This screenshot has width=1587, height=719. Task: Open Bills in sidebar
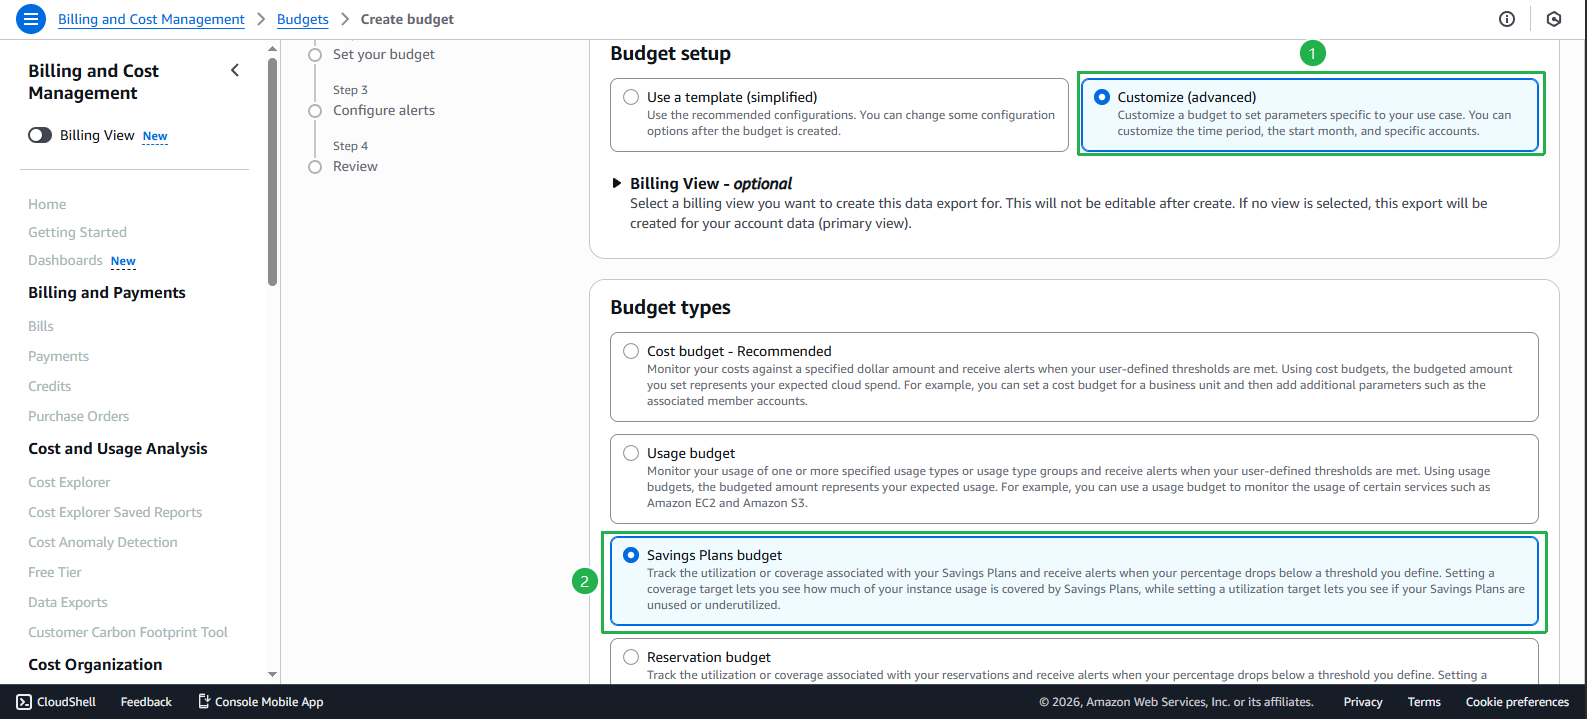[x=41, y=326]
